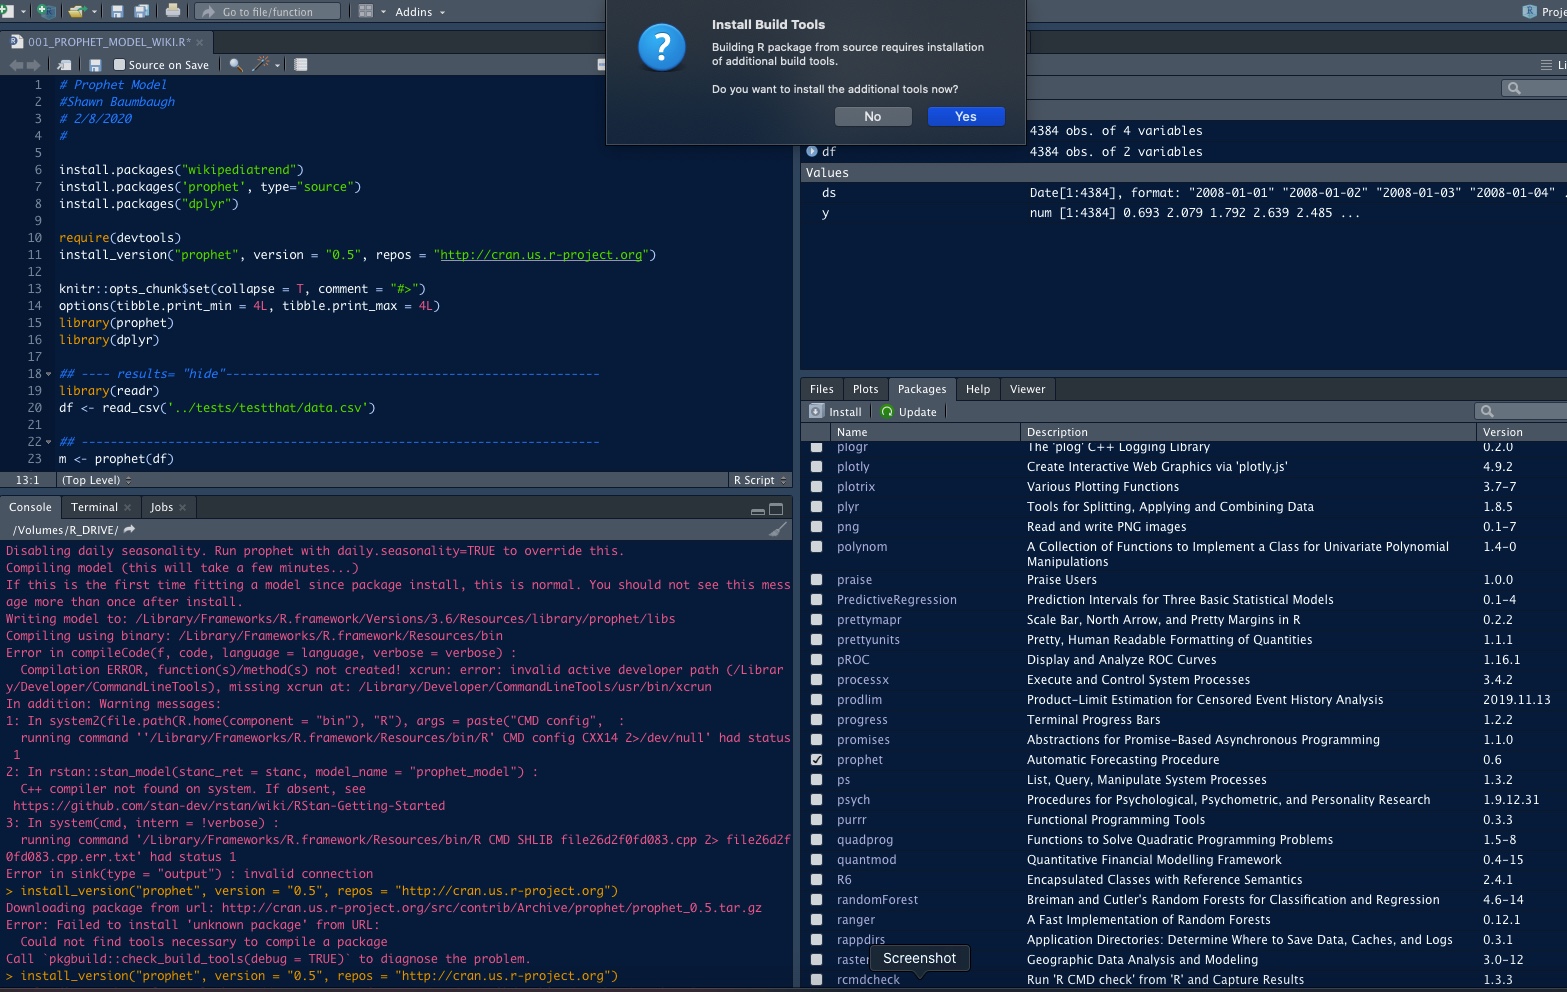Go back to previous source location arrow
The width and height of the screenshot is (1567, 992).
(x=16, y=64)
